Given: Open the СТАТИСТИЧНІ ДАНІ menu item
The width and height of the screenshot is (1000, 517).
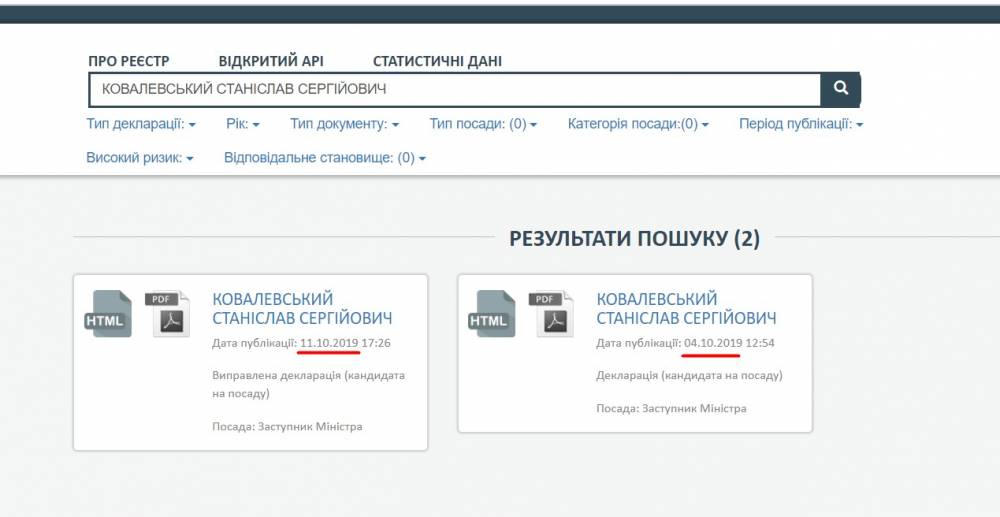Looking at the screenshot, I should pyautogui.click(x=437, y=61).
